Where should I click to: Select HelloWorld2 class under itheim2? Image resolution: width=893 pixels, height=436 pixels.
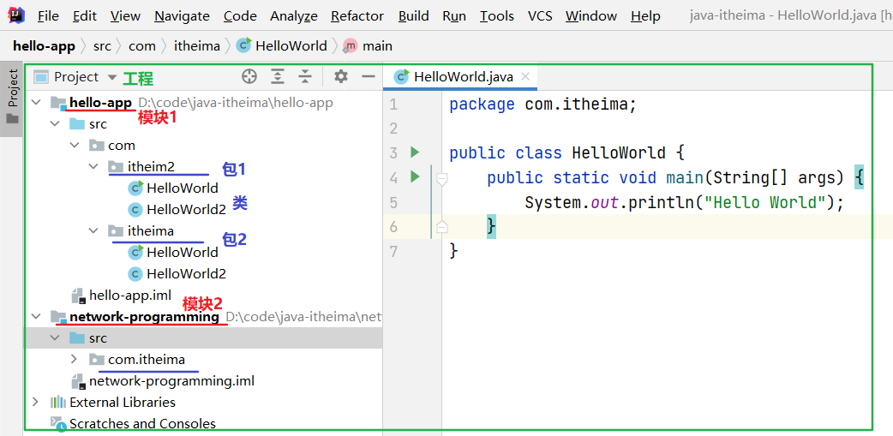[x=186, y=209]
